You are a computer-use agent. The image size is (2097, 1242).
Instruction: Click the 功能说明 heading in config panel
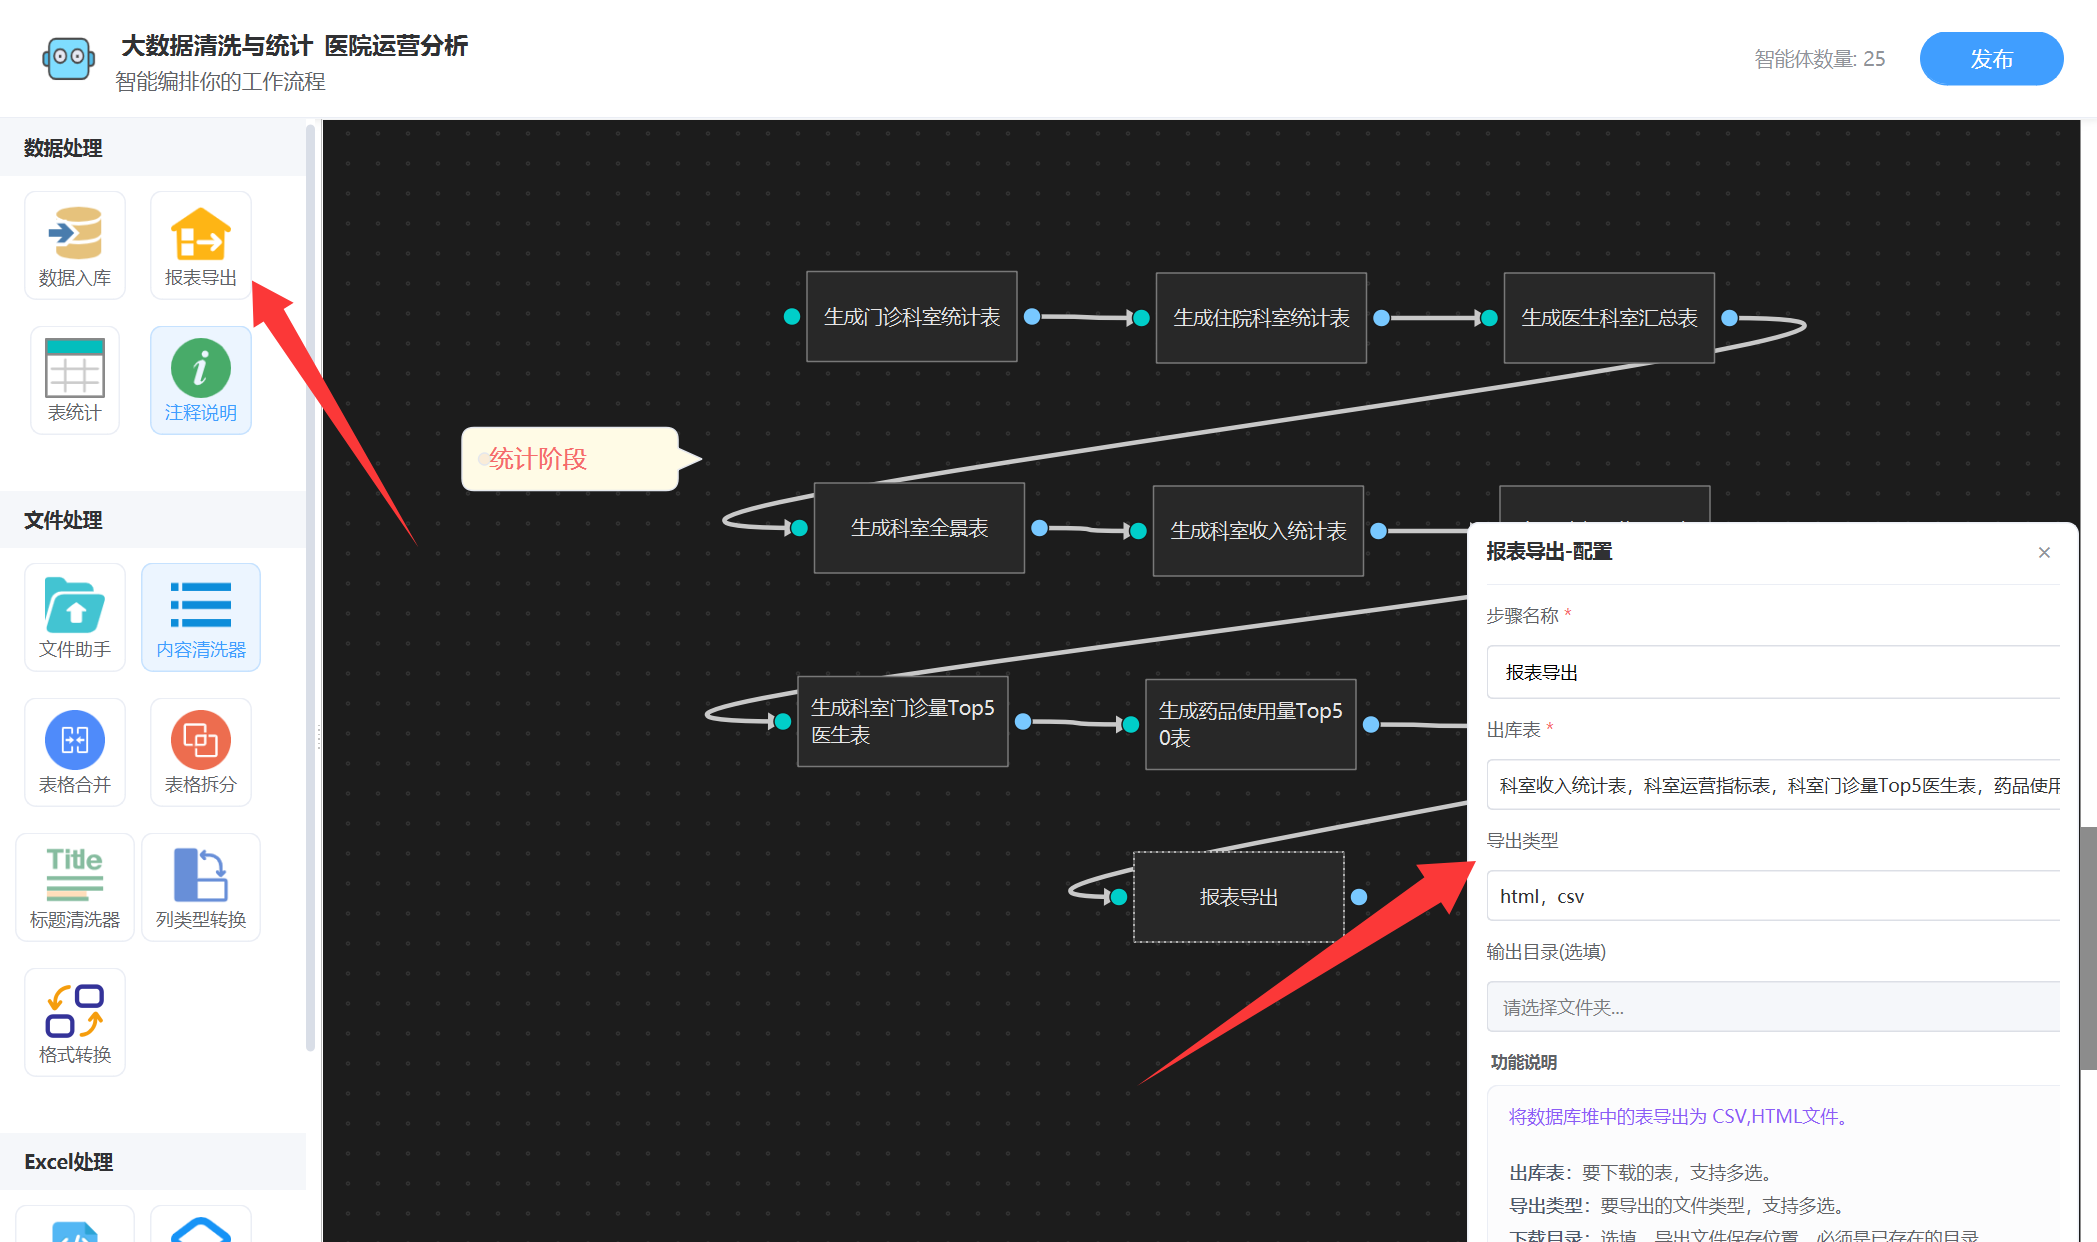coord(1523,1062)
